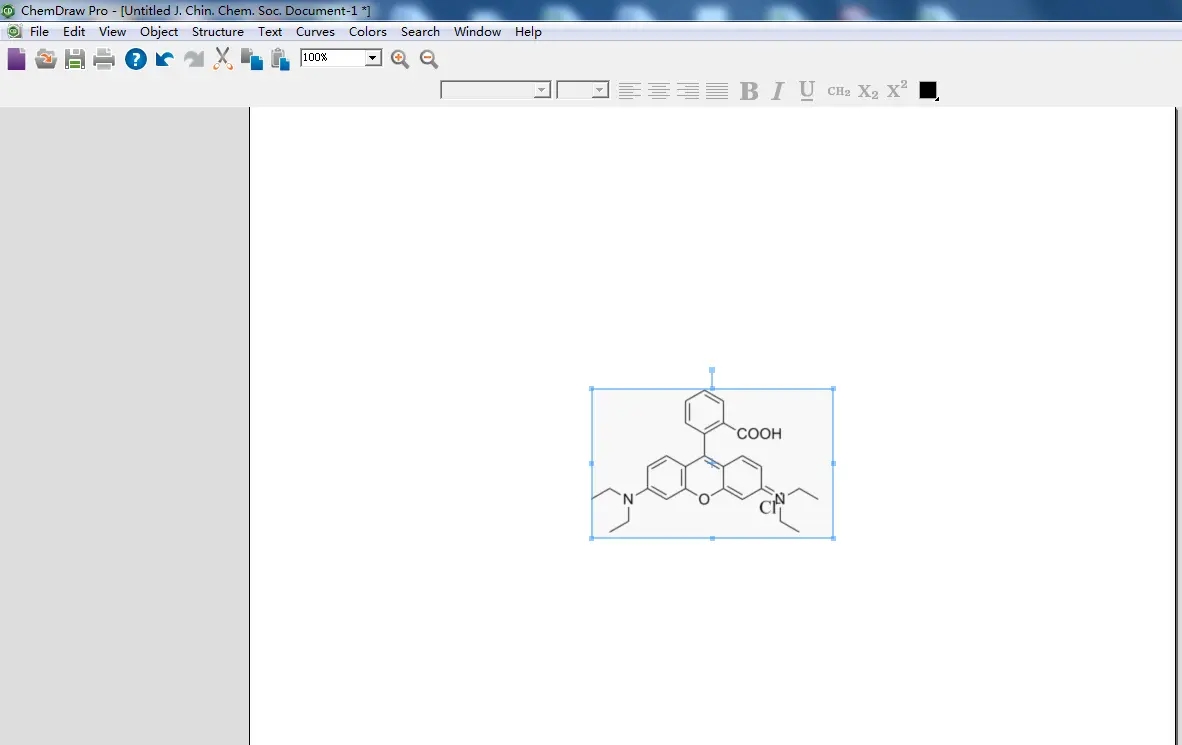The image size is (1182, 745).
Task: Open the font family dropdown
Action: pos(541,89)
